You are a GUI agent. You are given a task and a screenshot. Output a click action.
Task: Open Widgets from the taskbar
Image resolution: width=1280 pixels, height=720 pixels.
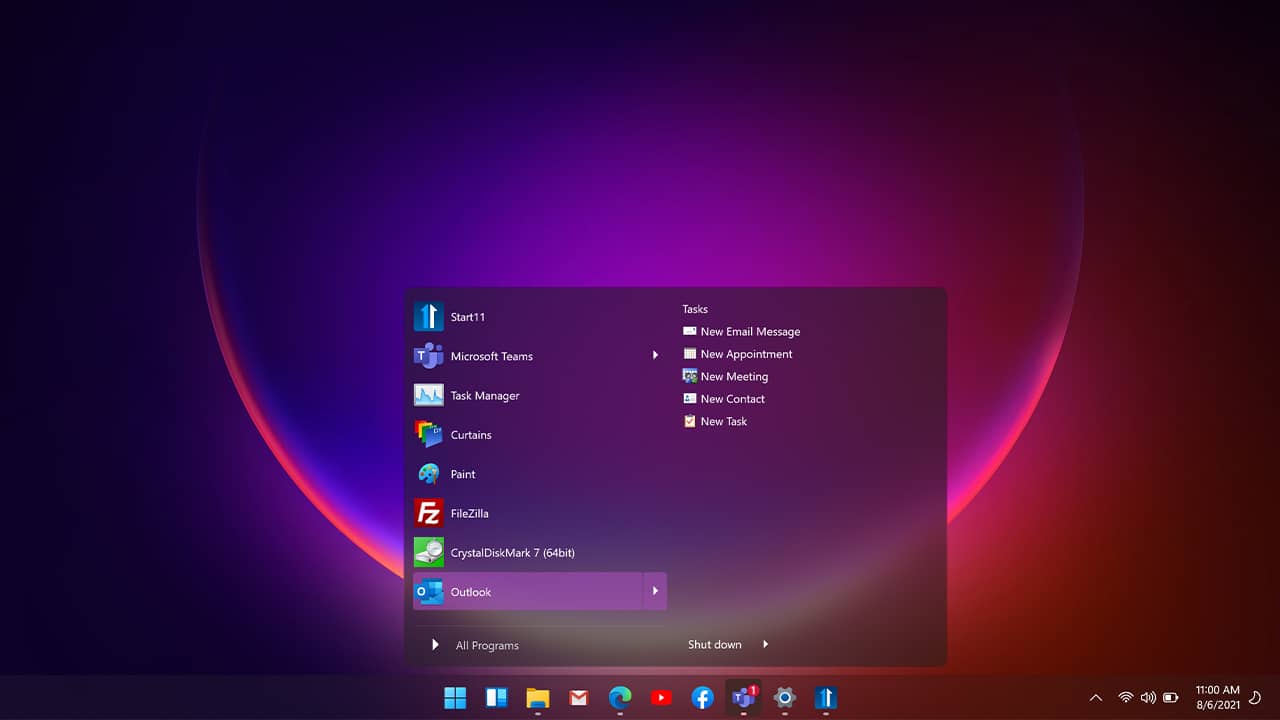(x=496, y=698)
